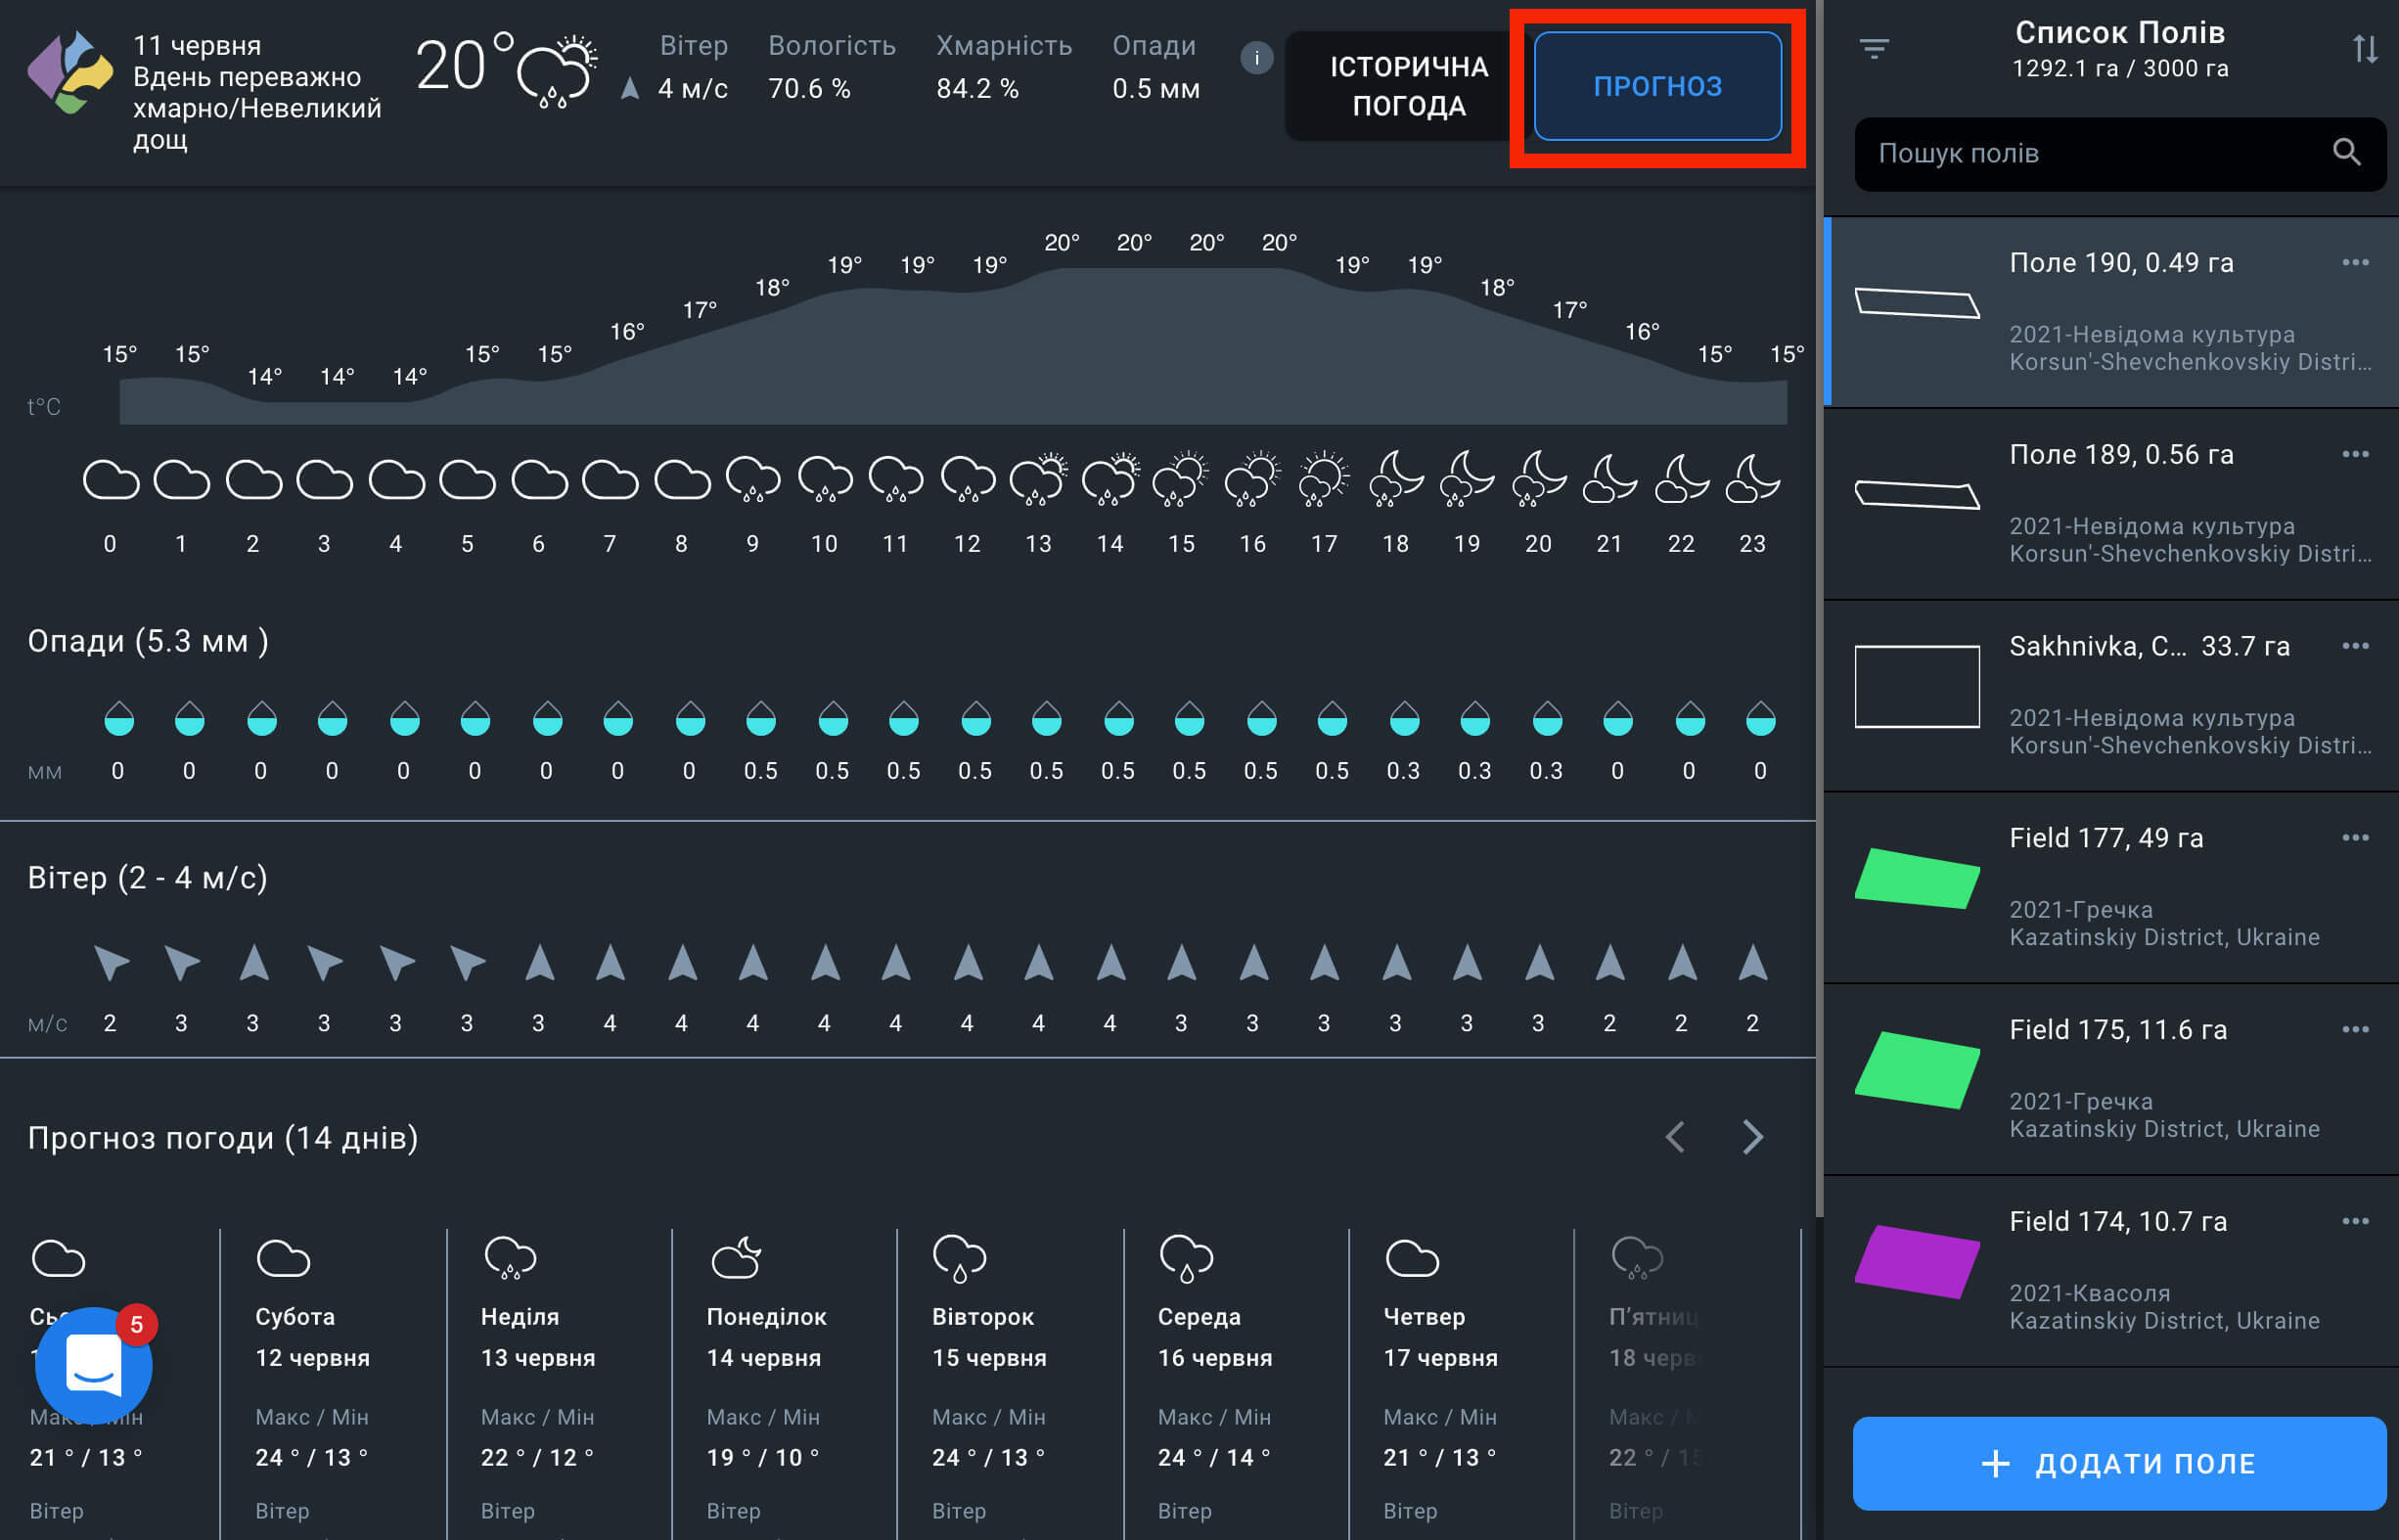Click the app logo icon
Screen dimensions: 2399x1540
pyautogui.click(x=70, y=72)
